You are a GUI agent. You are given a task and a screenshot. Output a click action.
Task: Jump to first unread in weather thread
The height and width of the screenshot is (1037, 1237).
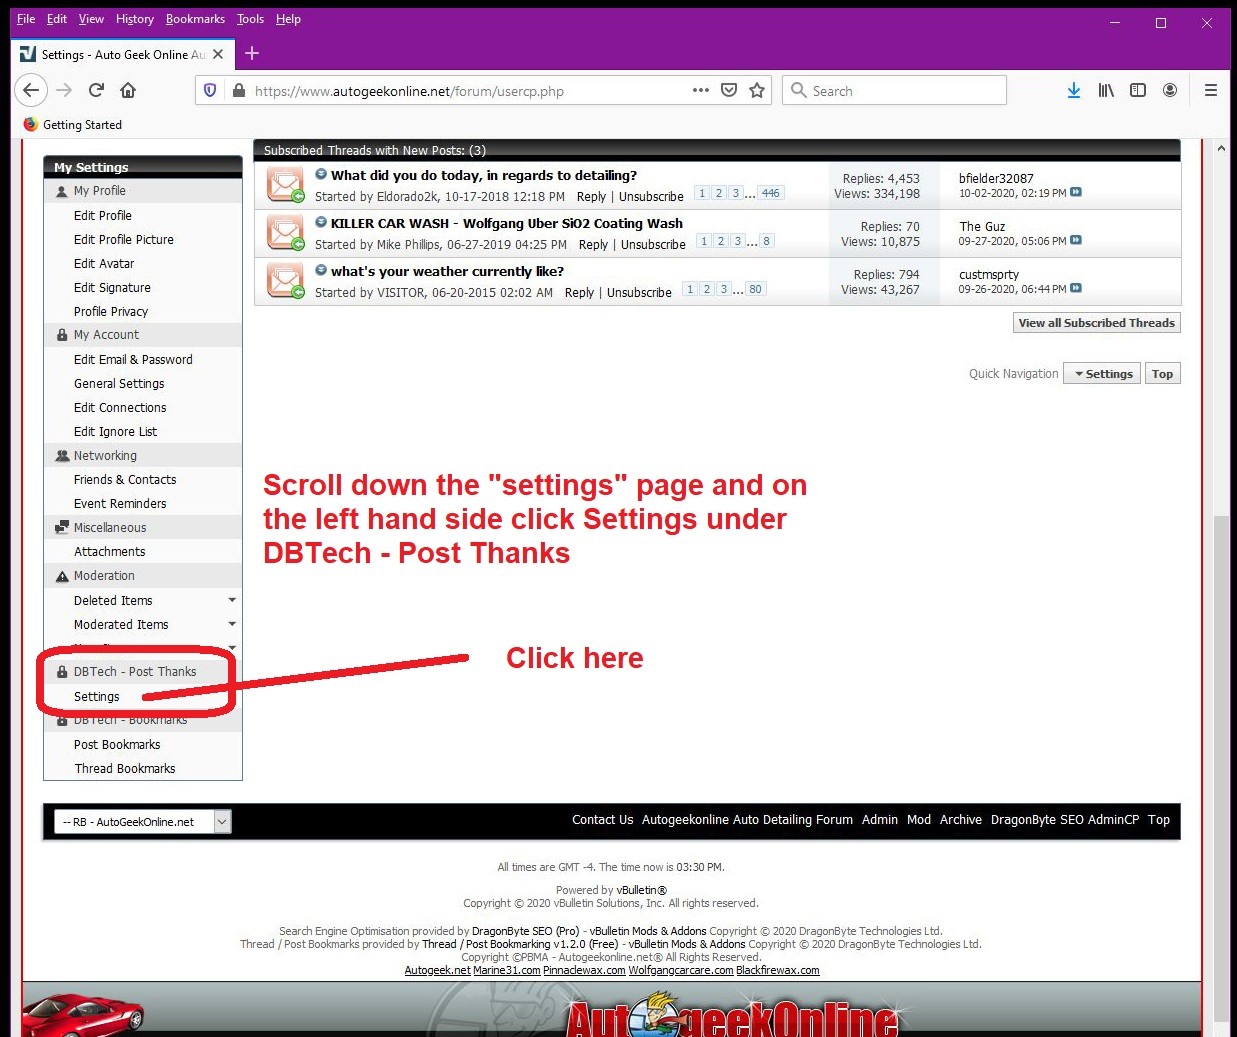[321, 270]
